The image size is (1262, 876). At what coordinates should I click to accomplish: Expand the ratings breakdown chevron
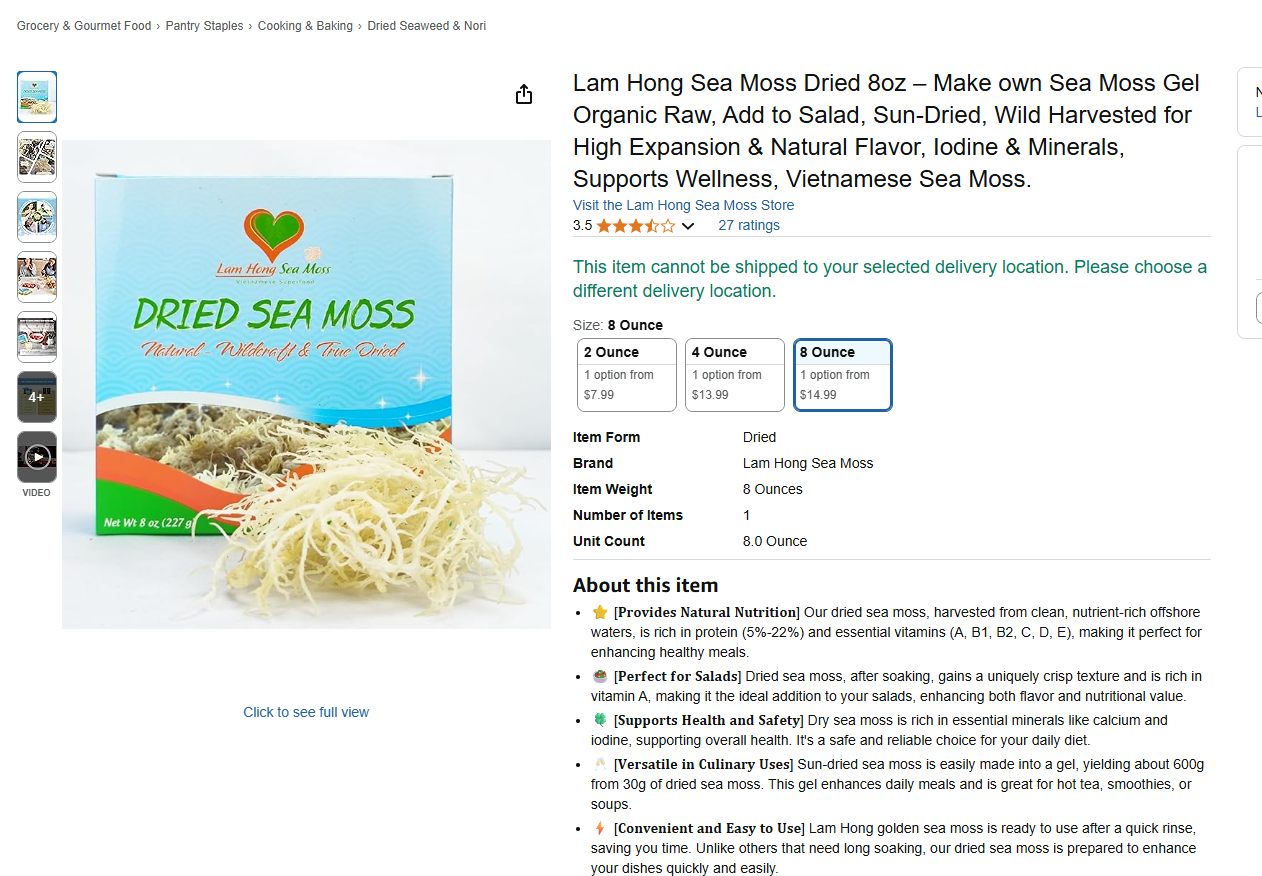(x=688, y=227)
